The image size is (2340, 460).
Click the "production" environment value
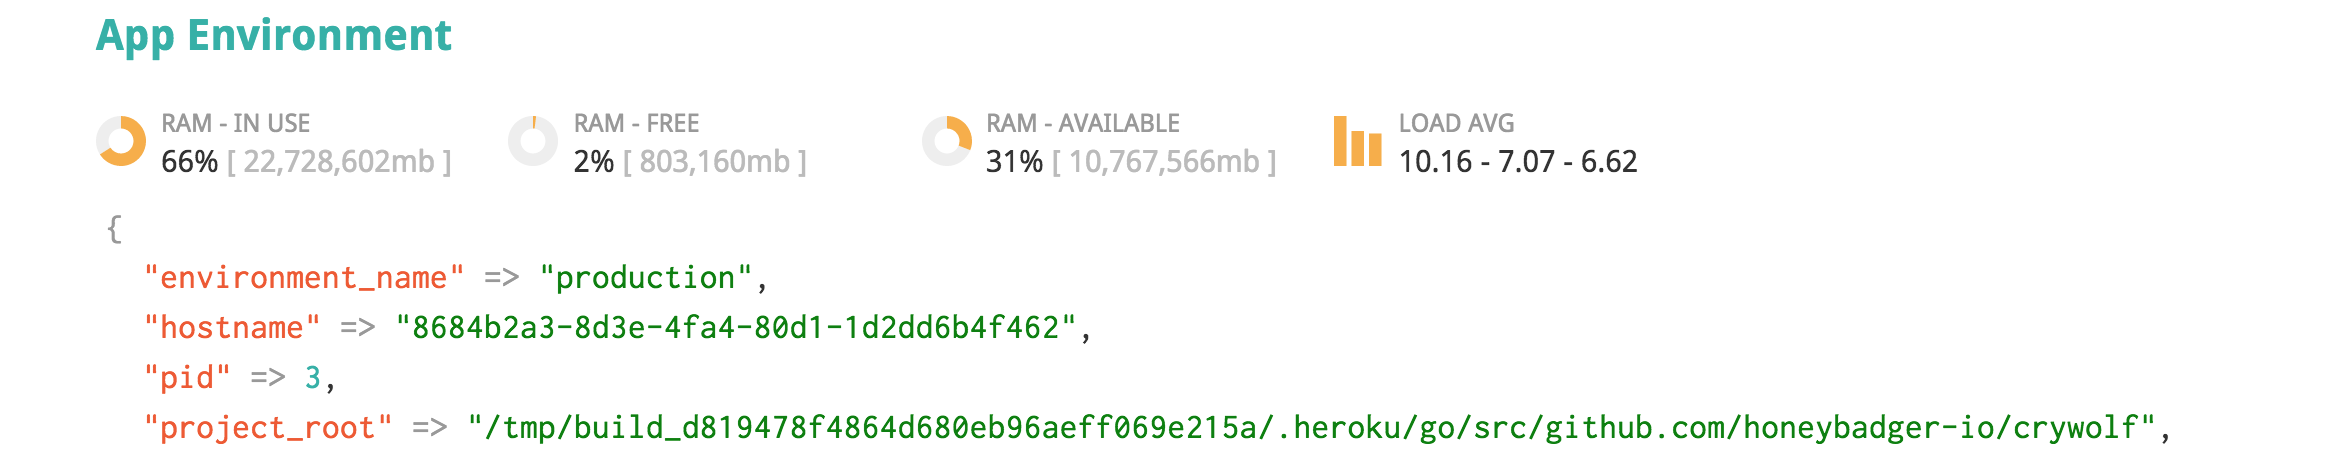[645, 278]
